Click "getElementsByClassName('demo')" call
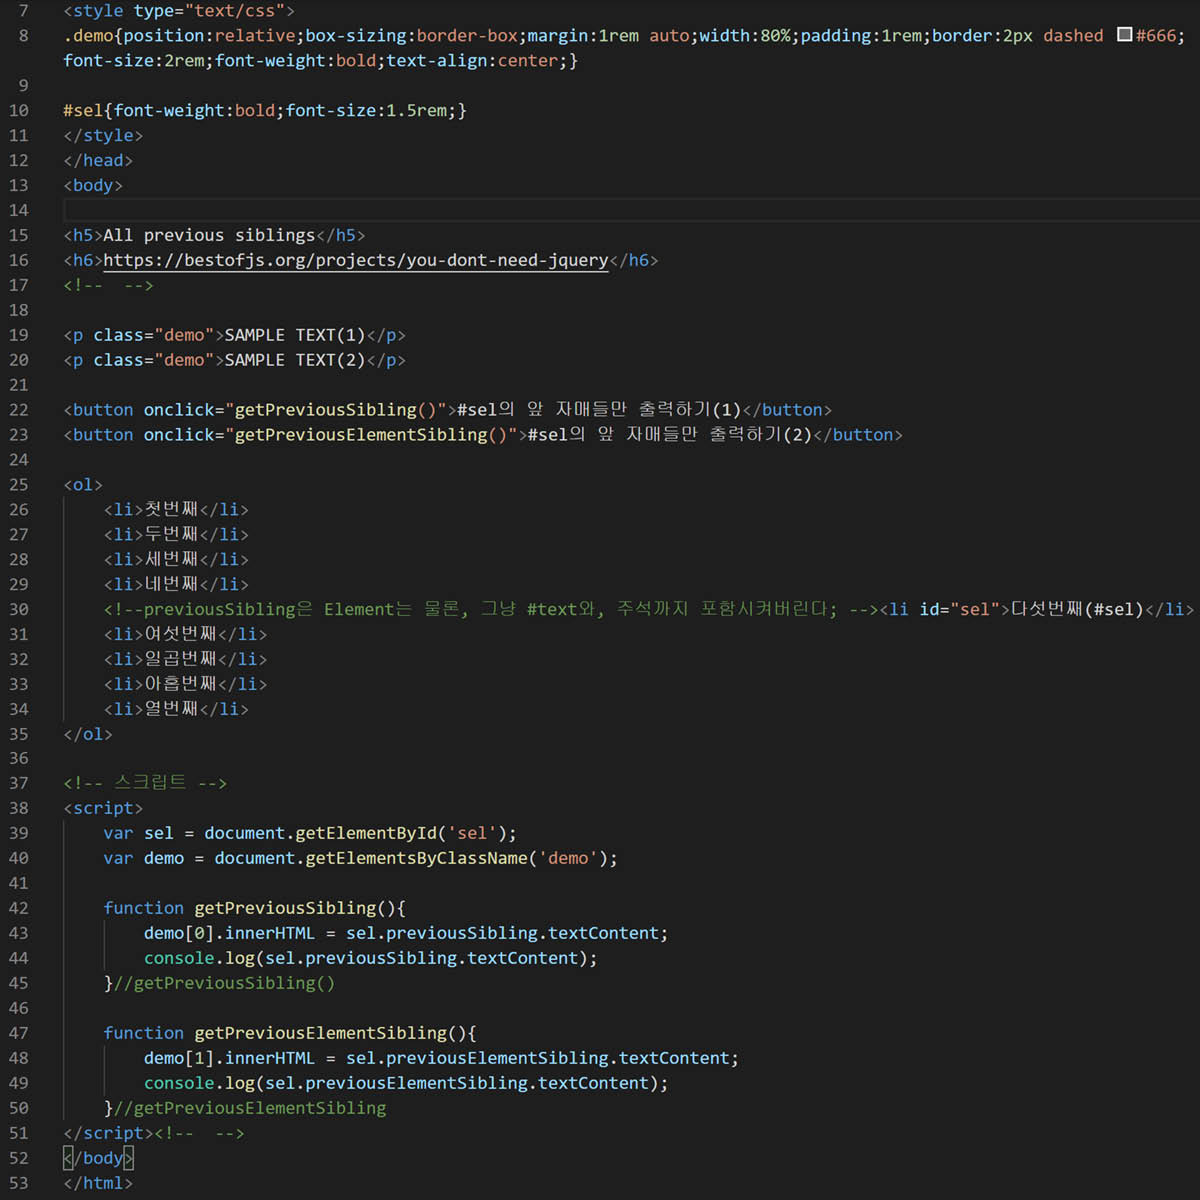1200x1200 pixels. [456, 858]
